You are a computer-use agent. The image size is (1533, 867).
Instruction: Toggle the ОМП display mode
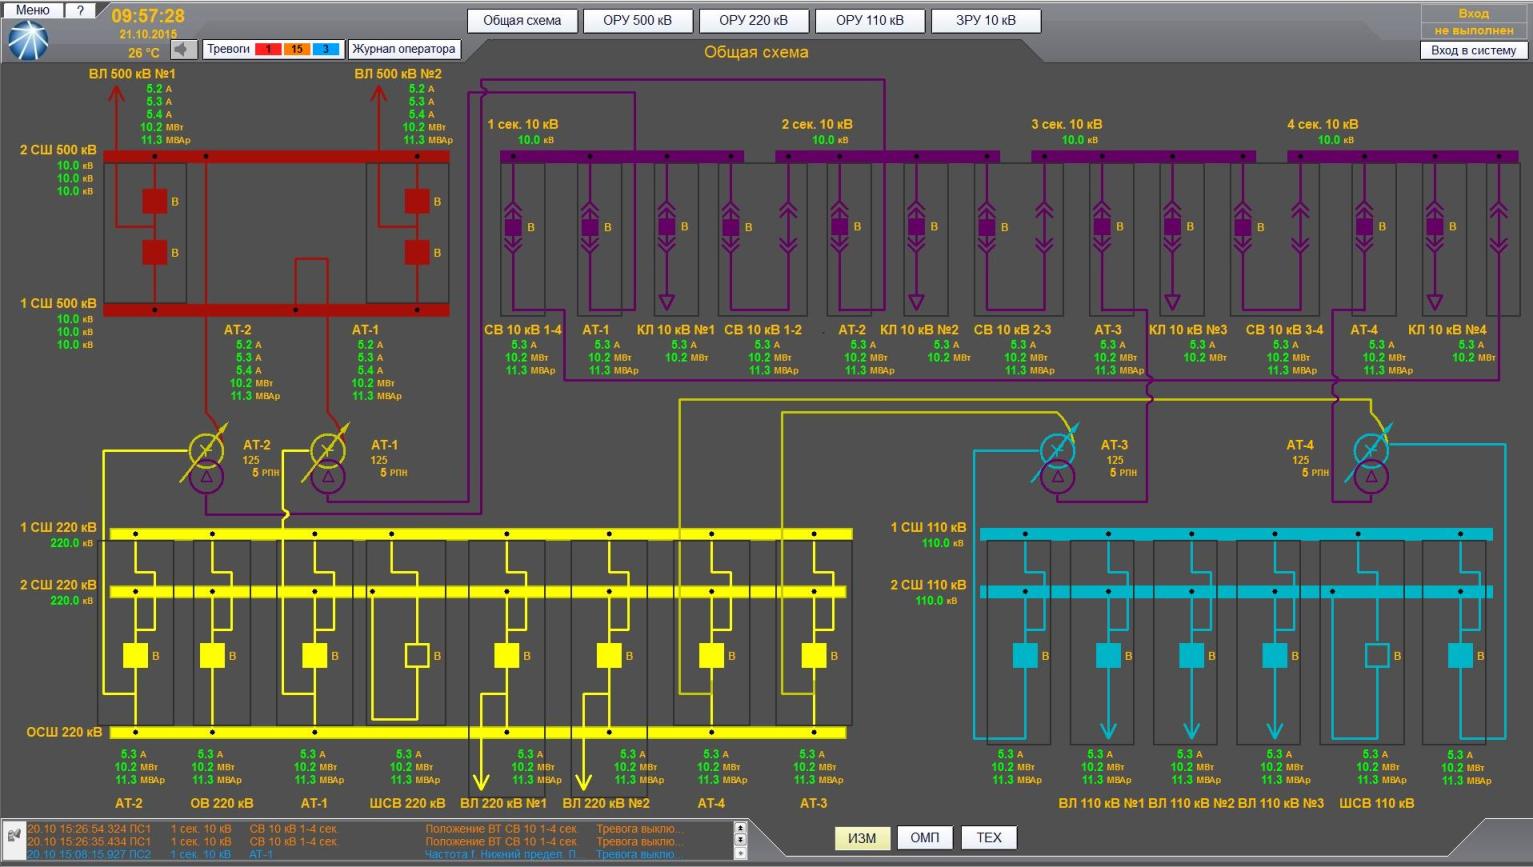924,838
